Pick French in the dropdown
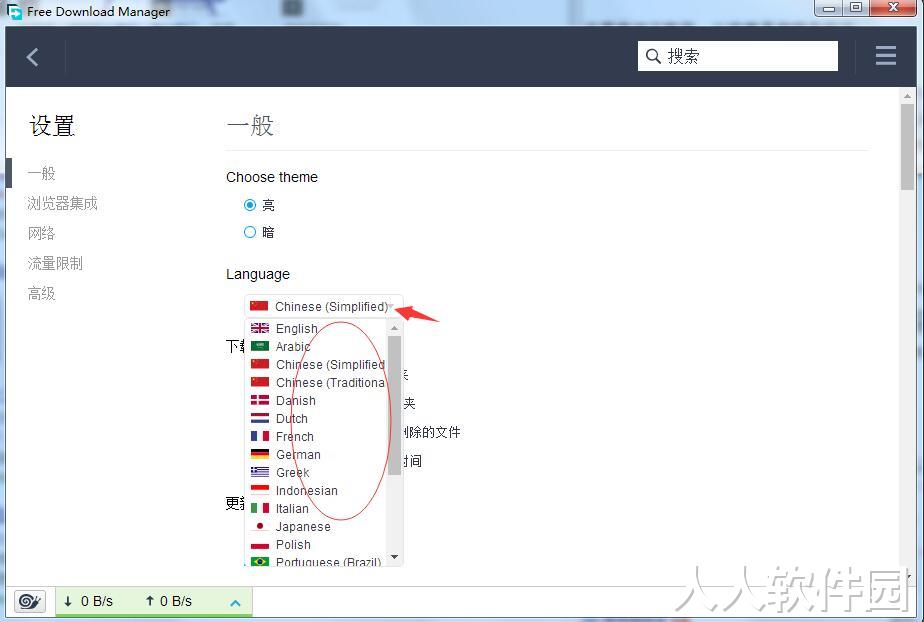The image size is (924, 622). 316,436
